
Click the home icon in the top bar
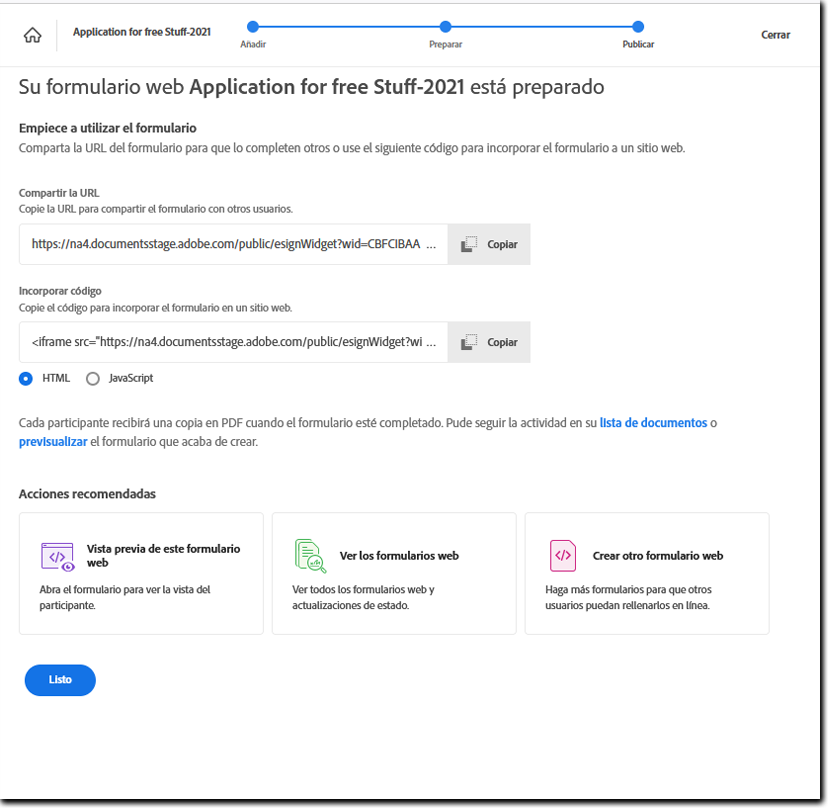(x=33, y=34)
